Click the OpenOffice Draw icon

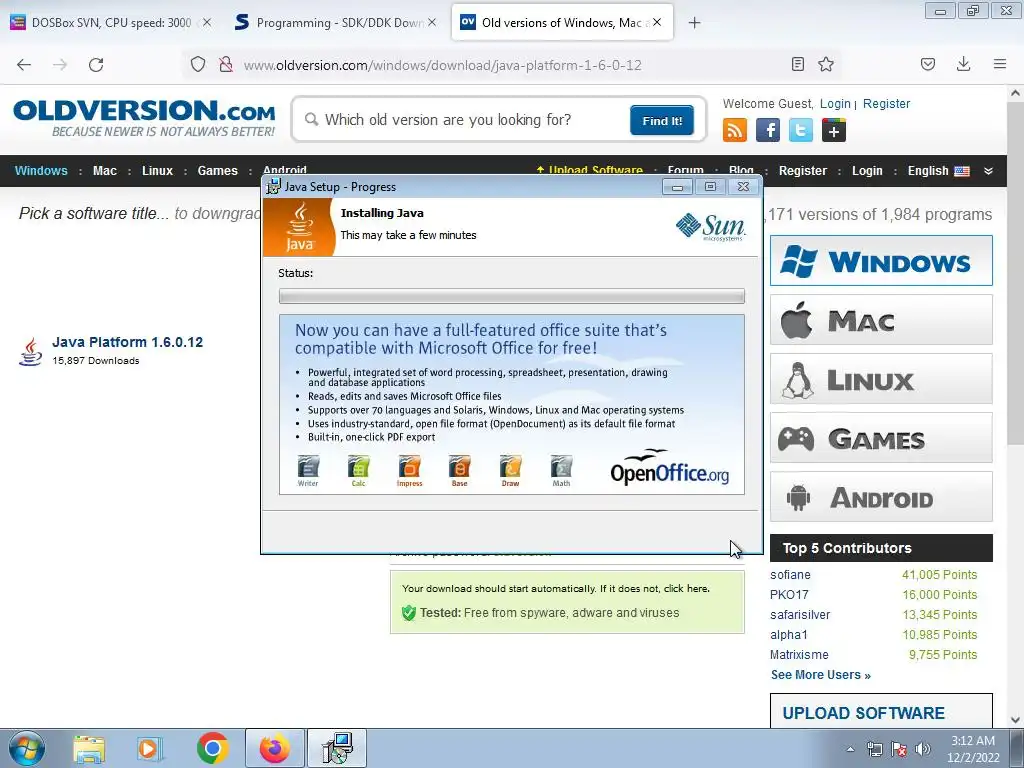coord(510,471)
